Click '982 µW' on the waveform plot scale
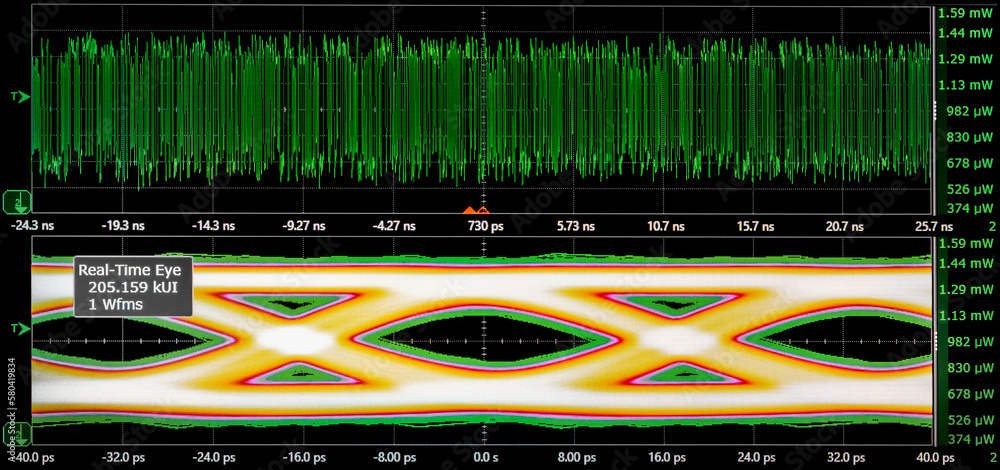The image size is (1000, 470). [971, 111]
